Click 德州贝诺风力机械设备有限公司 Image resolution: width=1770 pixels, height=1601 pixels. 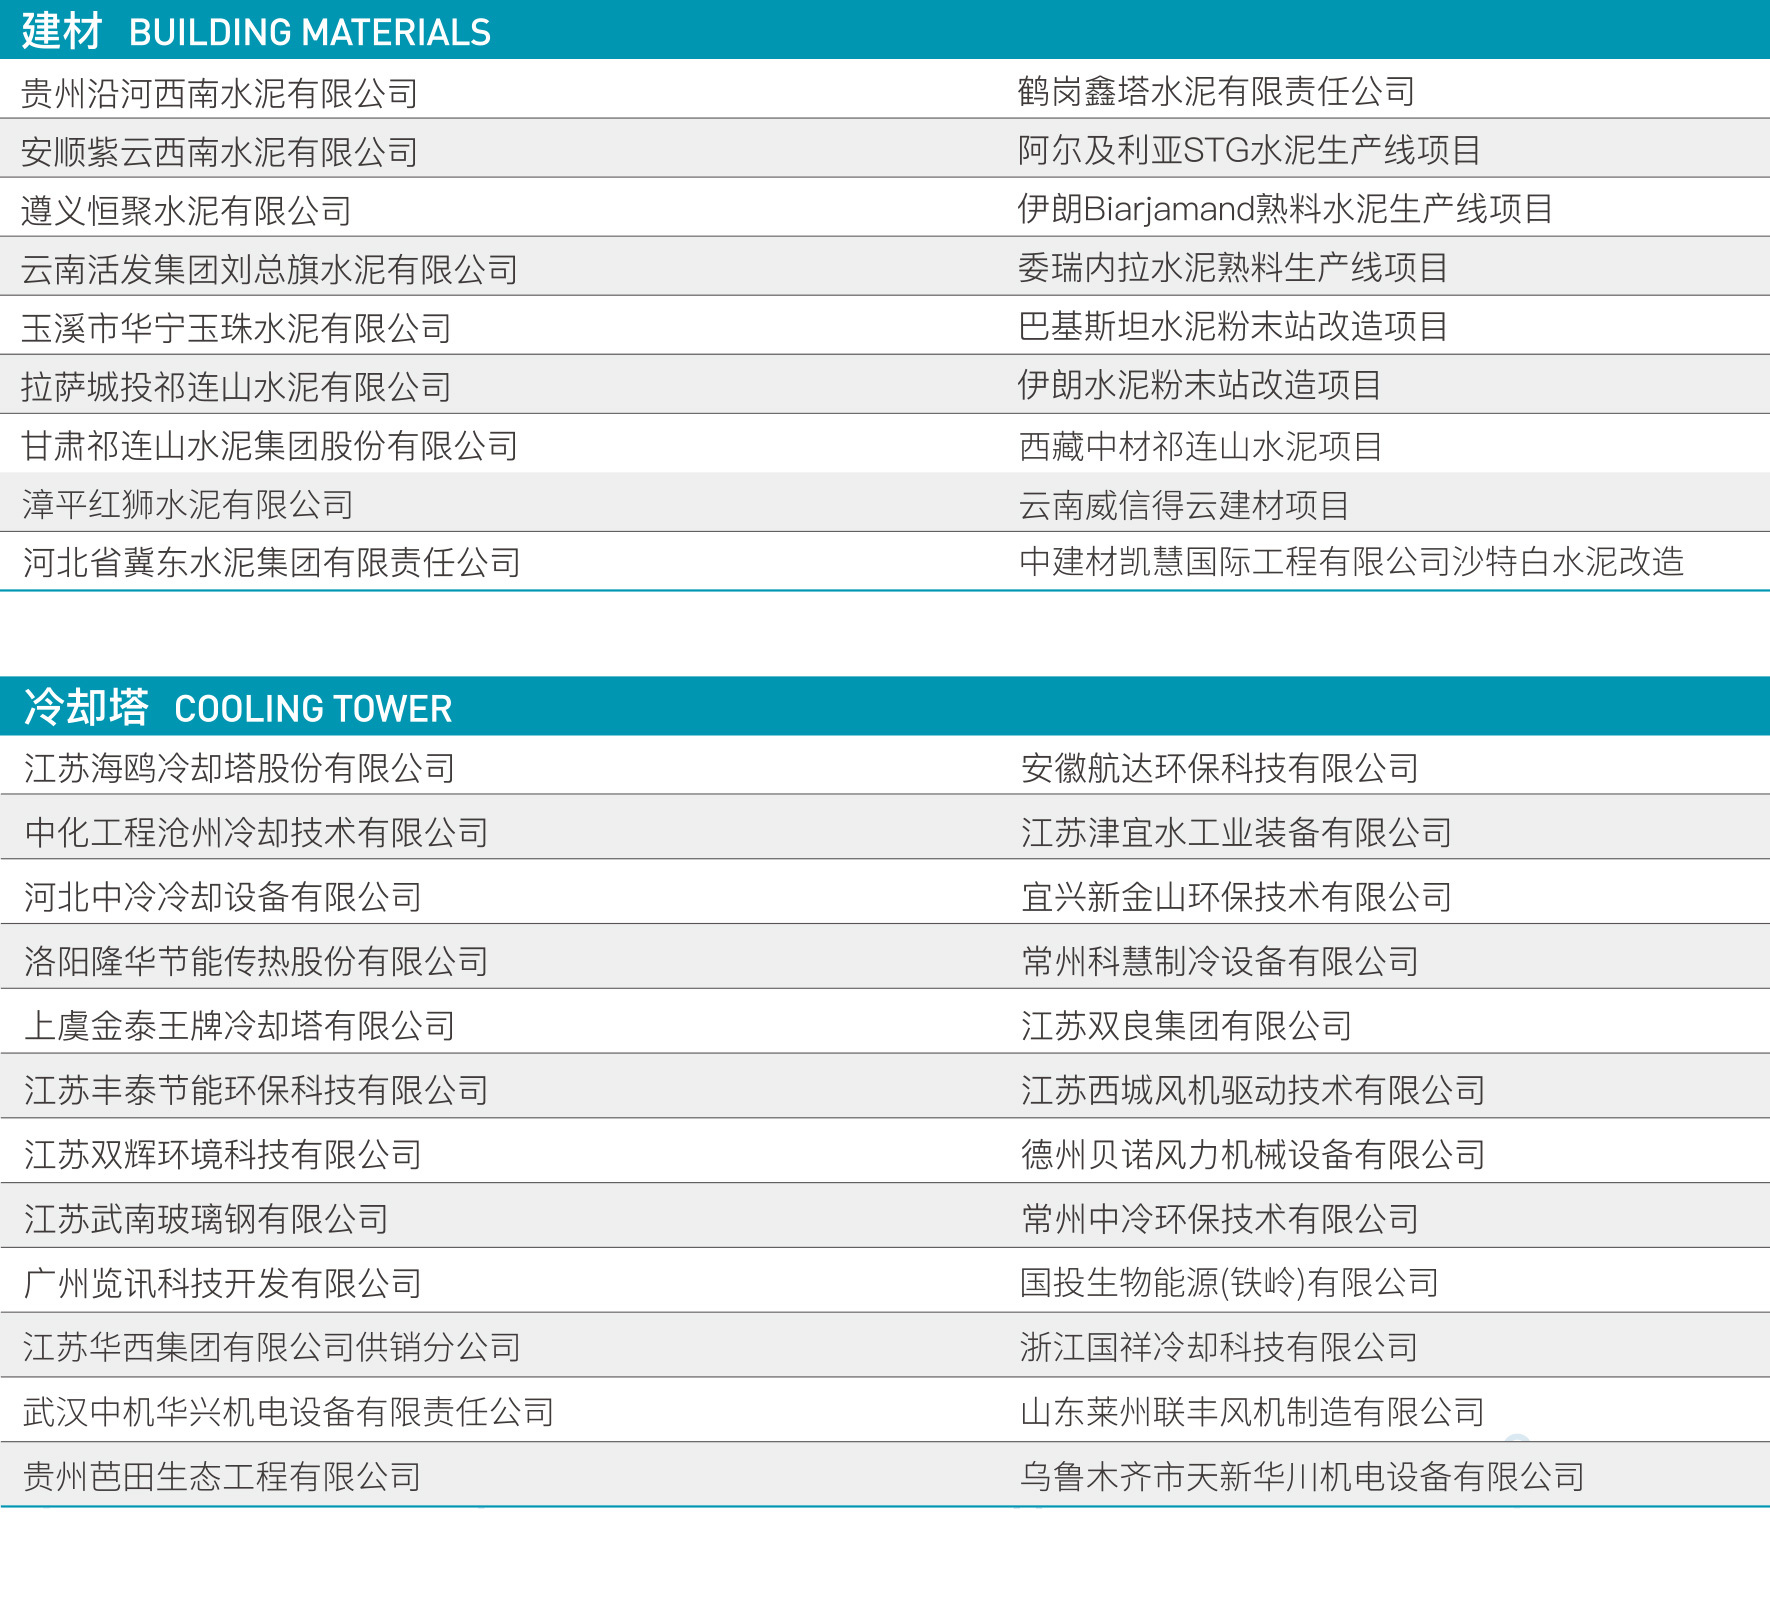[1253, 1155]
